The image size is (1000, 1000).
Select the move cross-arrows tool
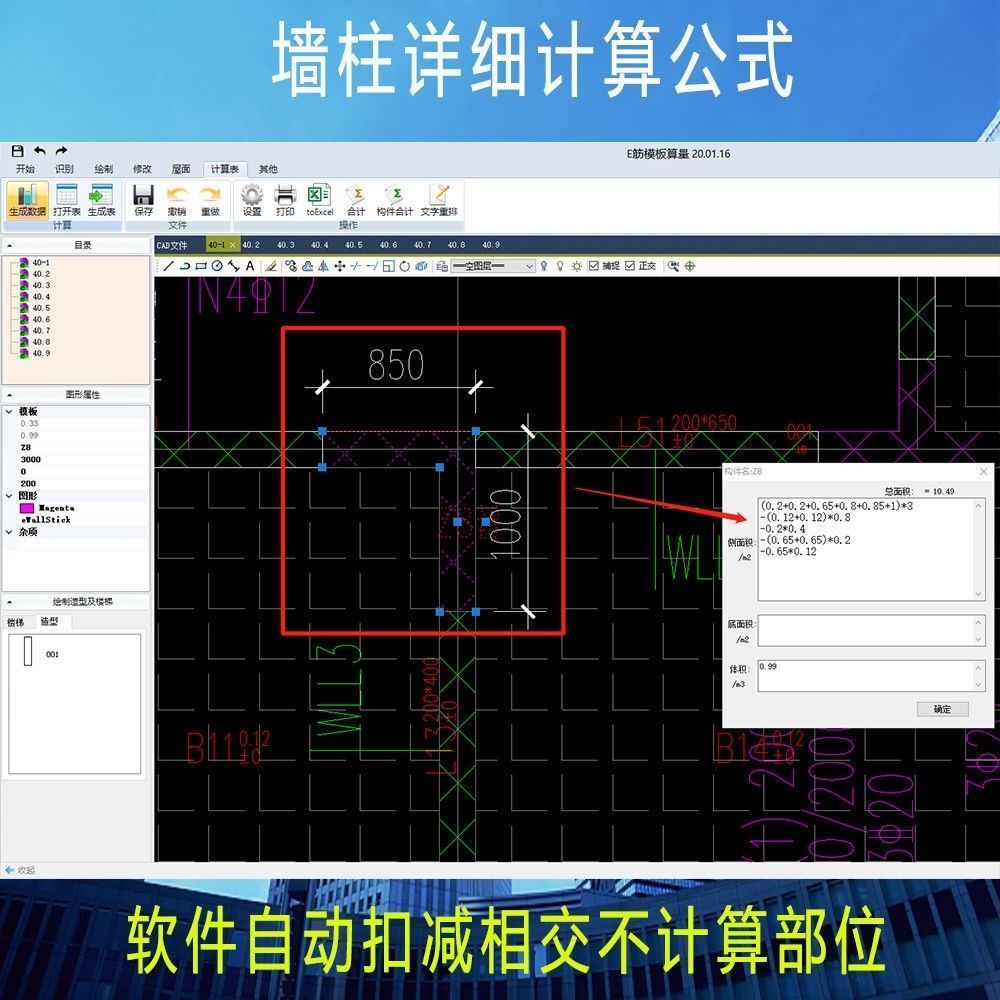tap(340, 266)
